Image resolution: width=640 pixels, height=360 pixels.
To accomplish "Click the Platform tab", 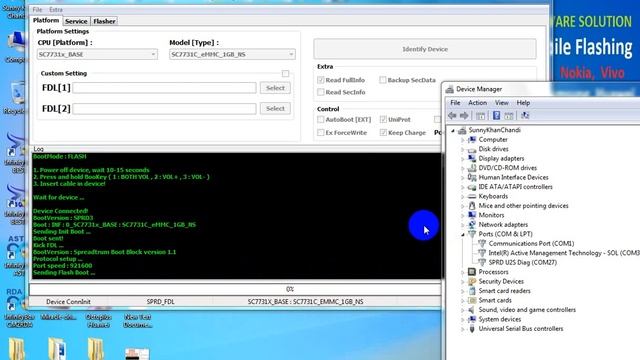I will (46, 20).
